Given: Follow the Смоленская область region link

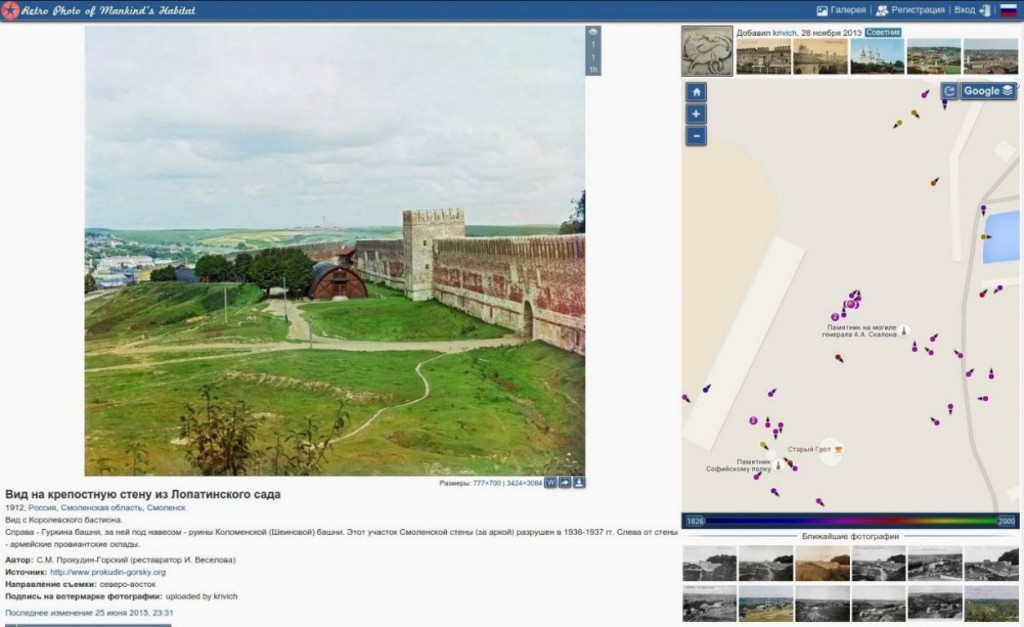Looking at the screenshot, I should click(x=101, y=508).
